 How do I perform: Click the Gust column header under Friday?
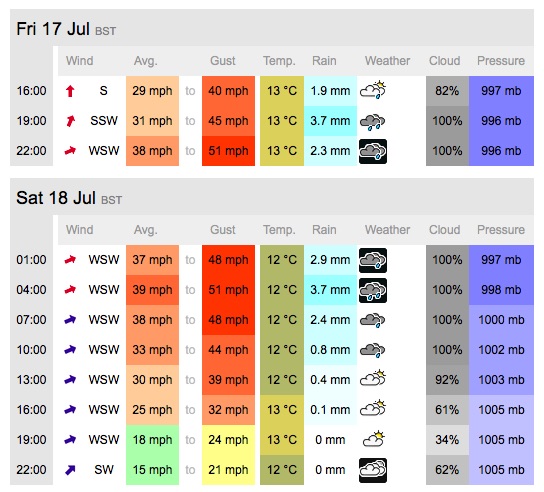(223, 61)
